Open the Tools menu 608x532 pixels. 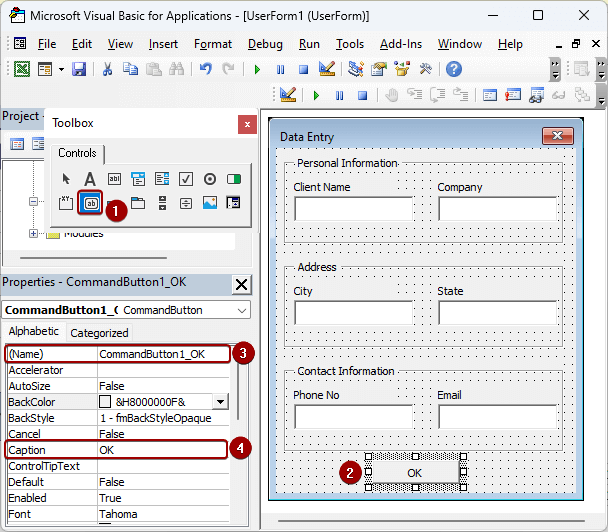click(350, 44)
